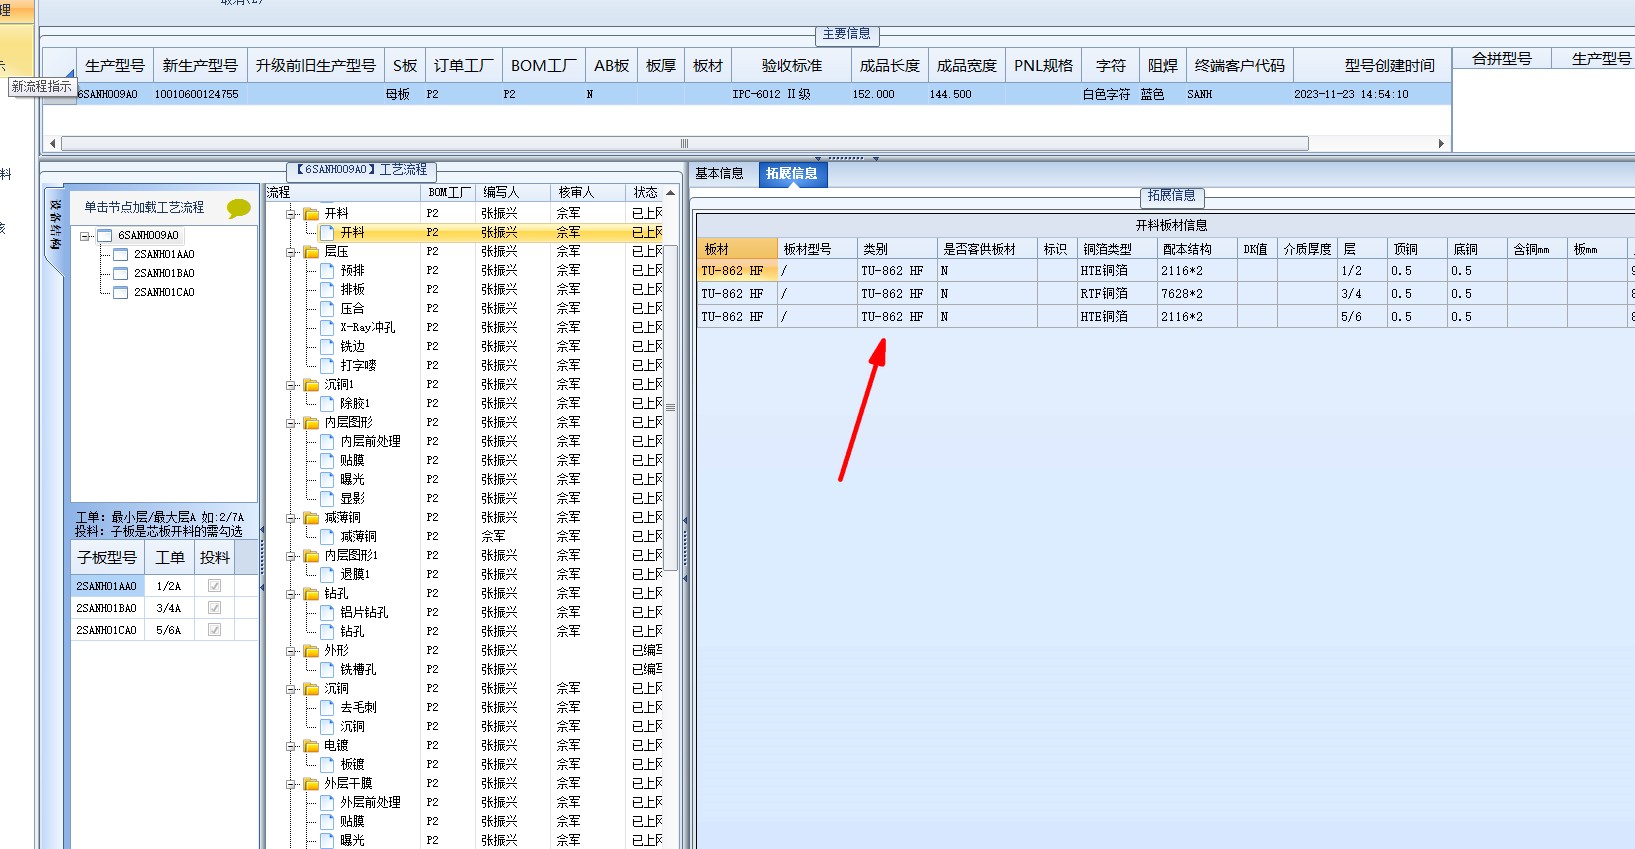Click the 钻孔 folder icon

coord(311,594)
